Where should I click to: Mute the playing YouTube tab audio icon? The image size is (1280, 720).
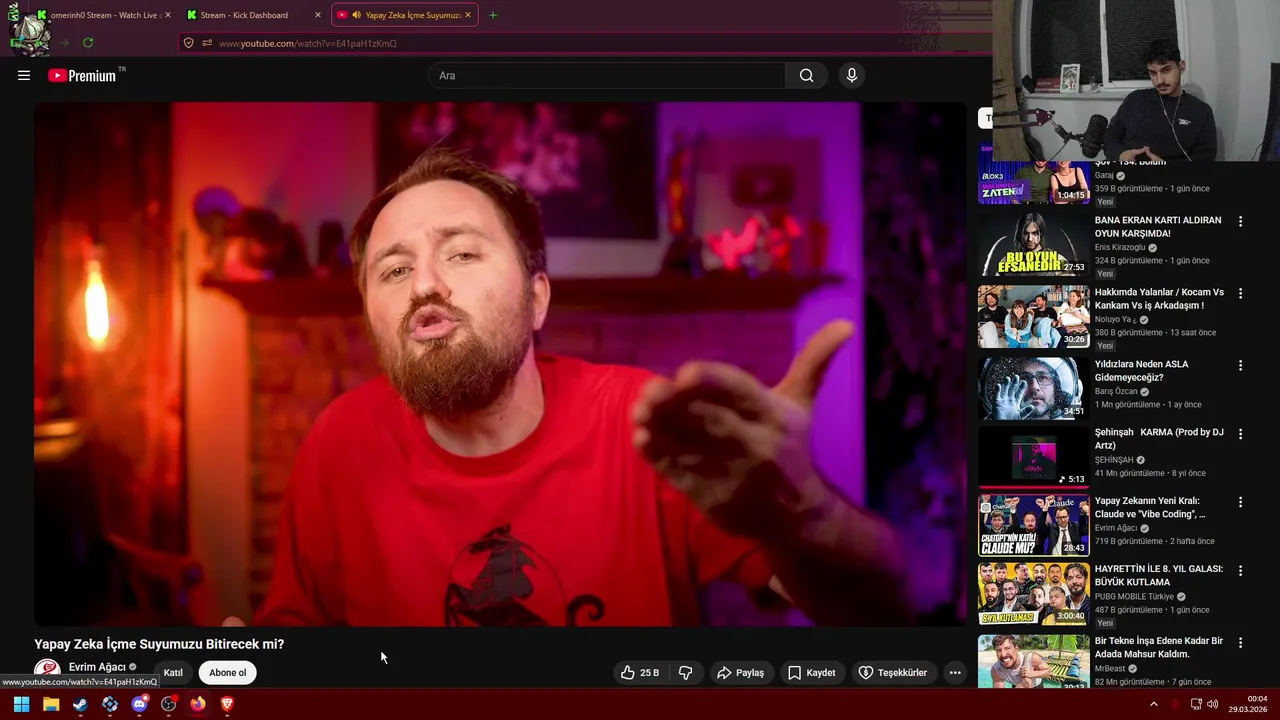[x=357, y=15]
